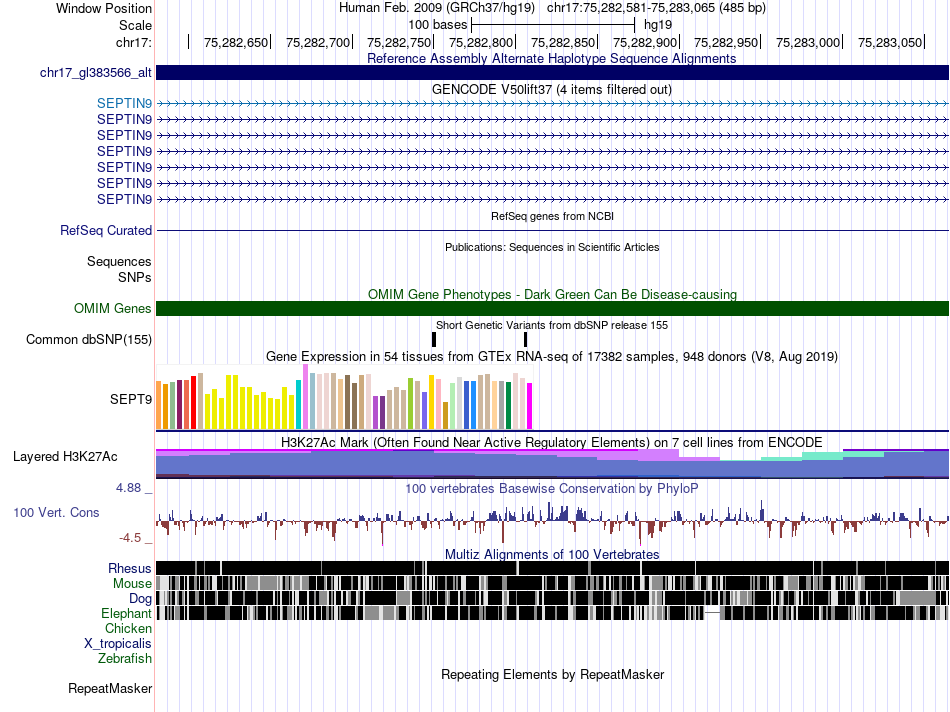The width and height of the screenshot is (950, 712).
Task: Open the RefSeq Curated track label
Action: [x=105, y=230]
